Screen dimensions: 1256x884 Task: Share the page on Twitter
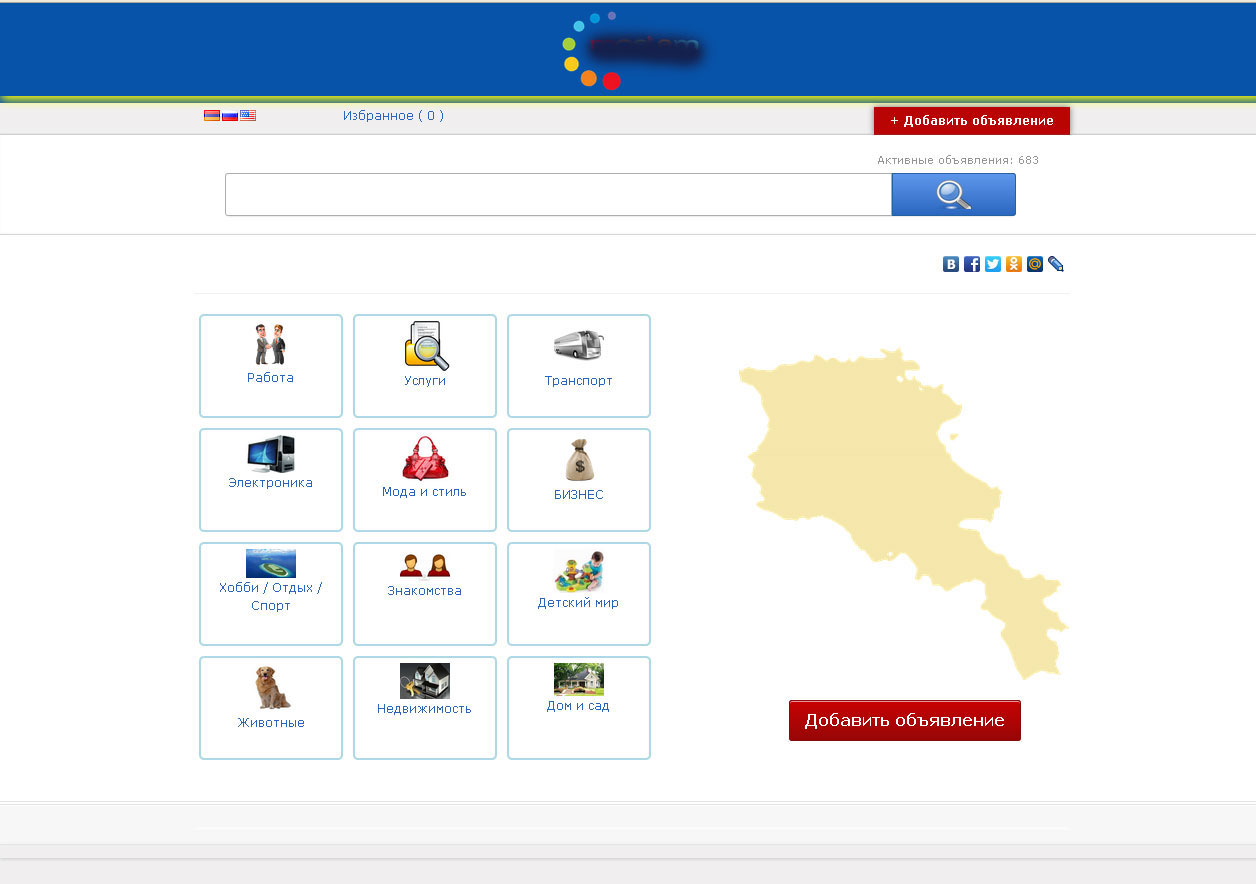(x=993, y=264)
